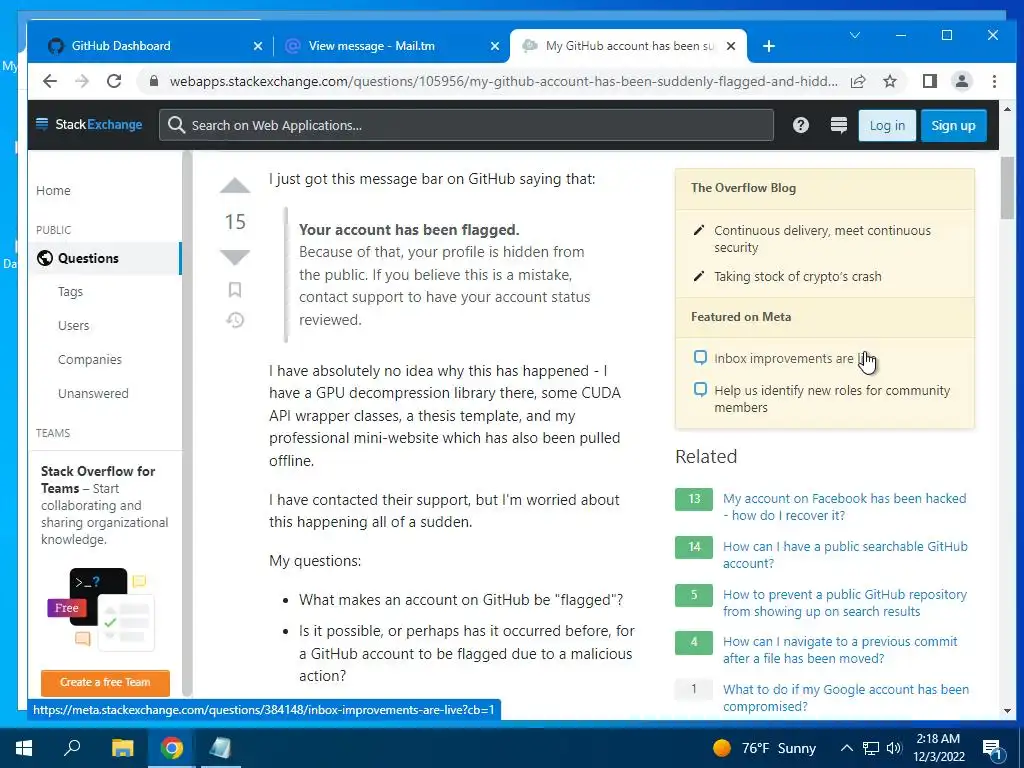Viewport: 1024px width, 768px height.
Task: Open Windows taskbar search
Action: 72,748
